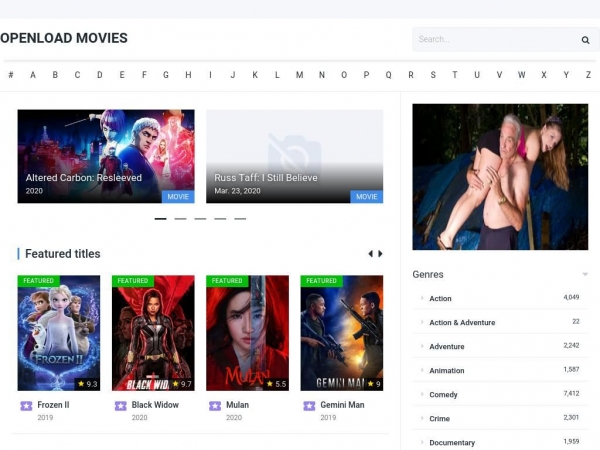Viewport: 600px width, 450px height.
Task: Select letter A in the index
Action: click(33, 75)
